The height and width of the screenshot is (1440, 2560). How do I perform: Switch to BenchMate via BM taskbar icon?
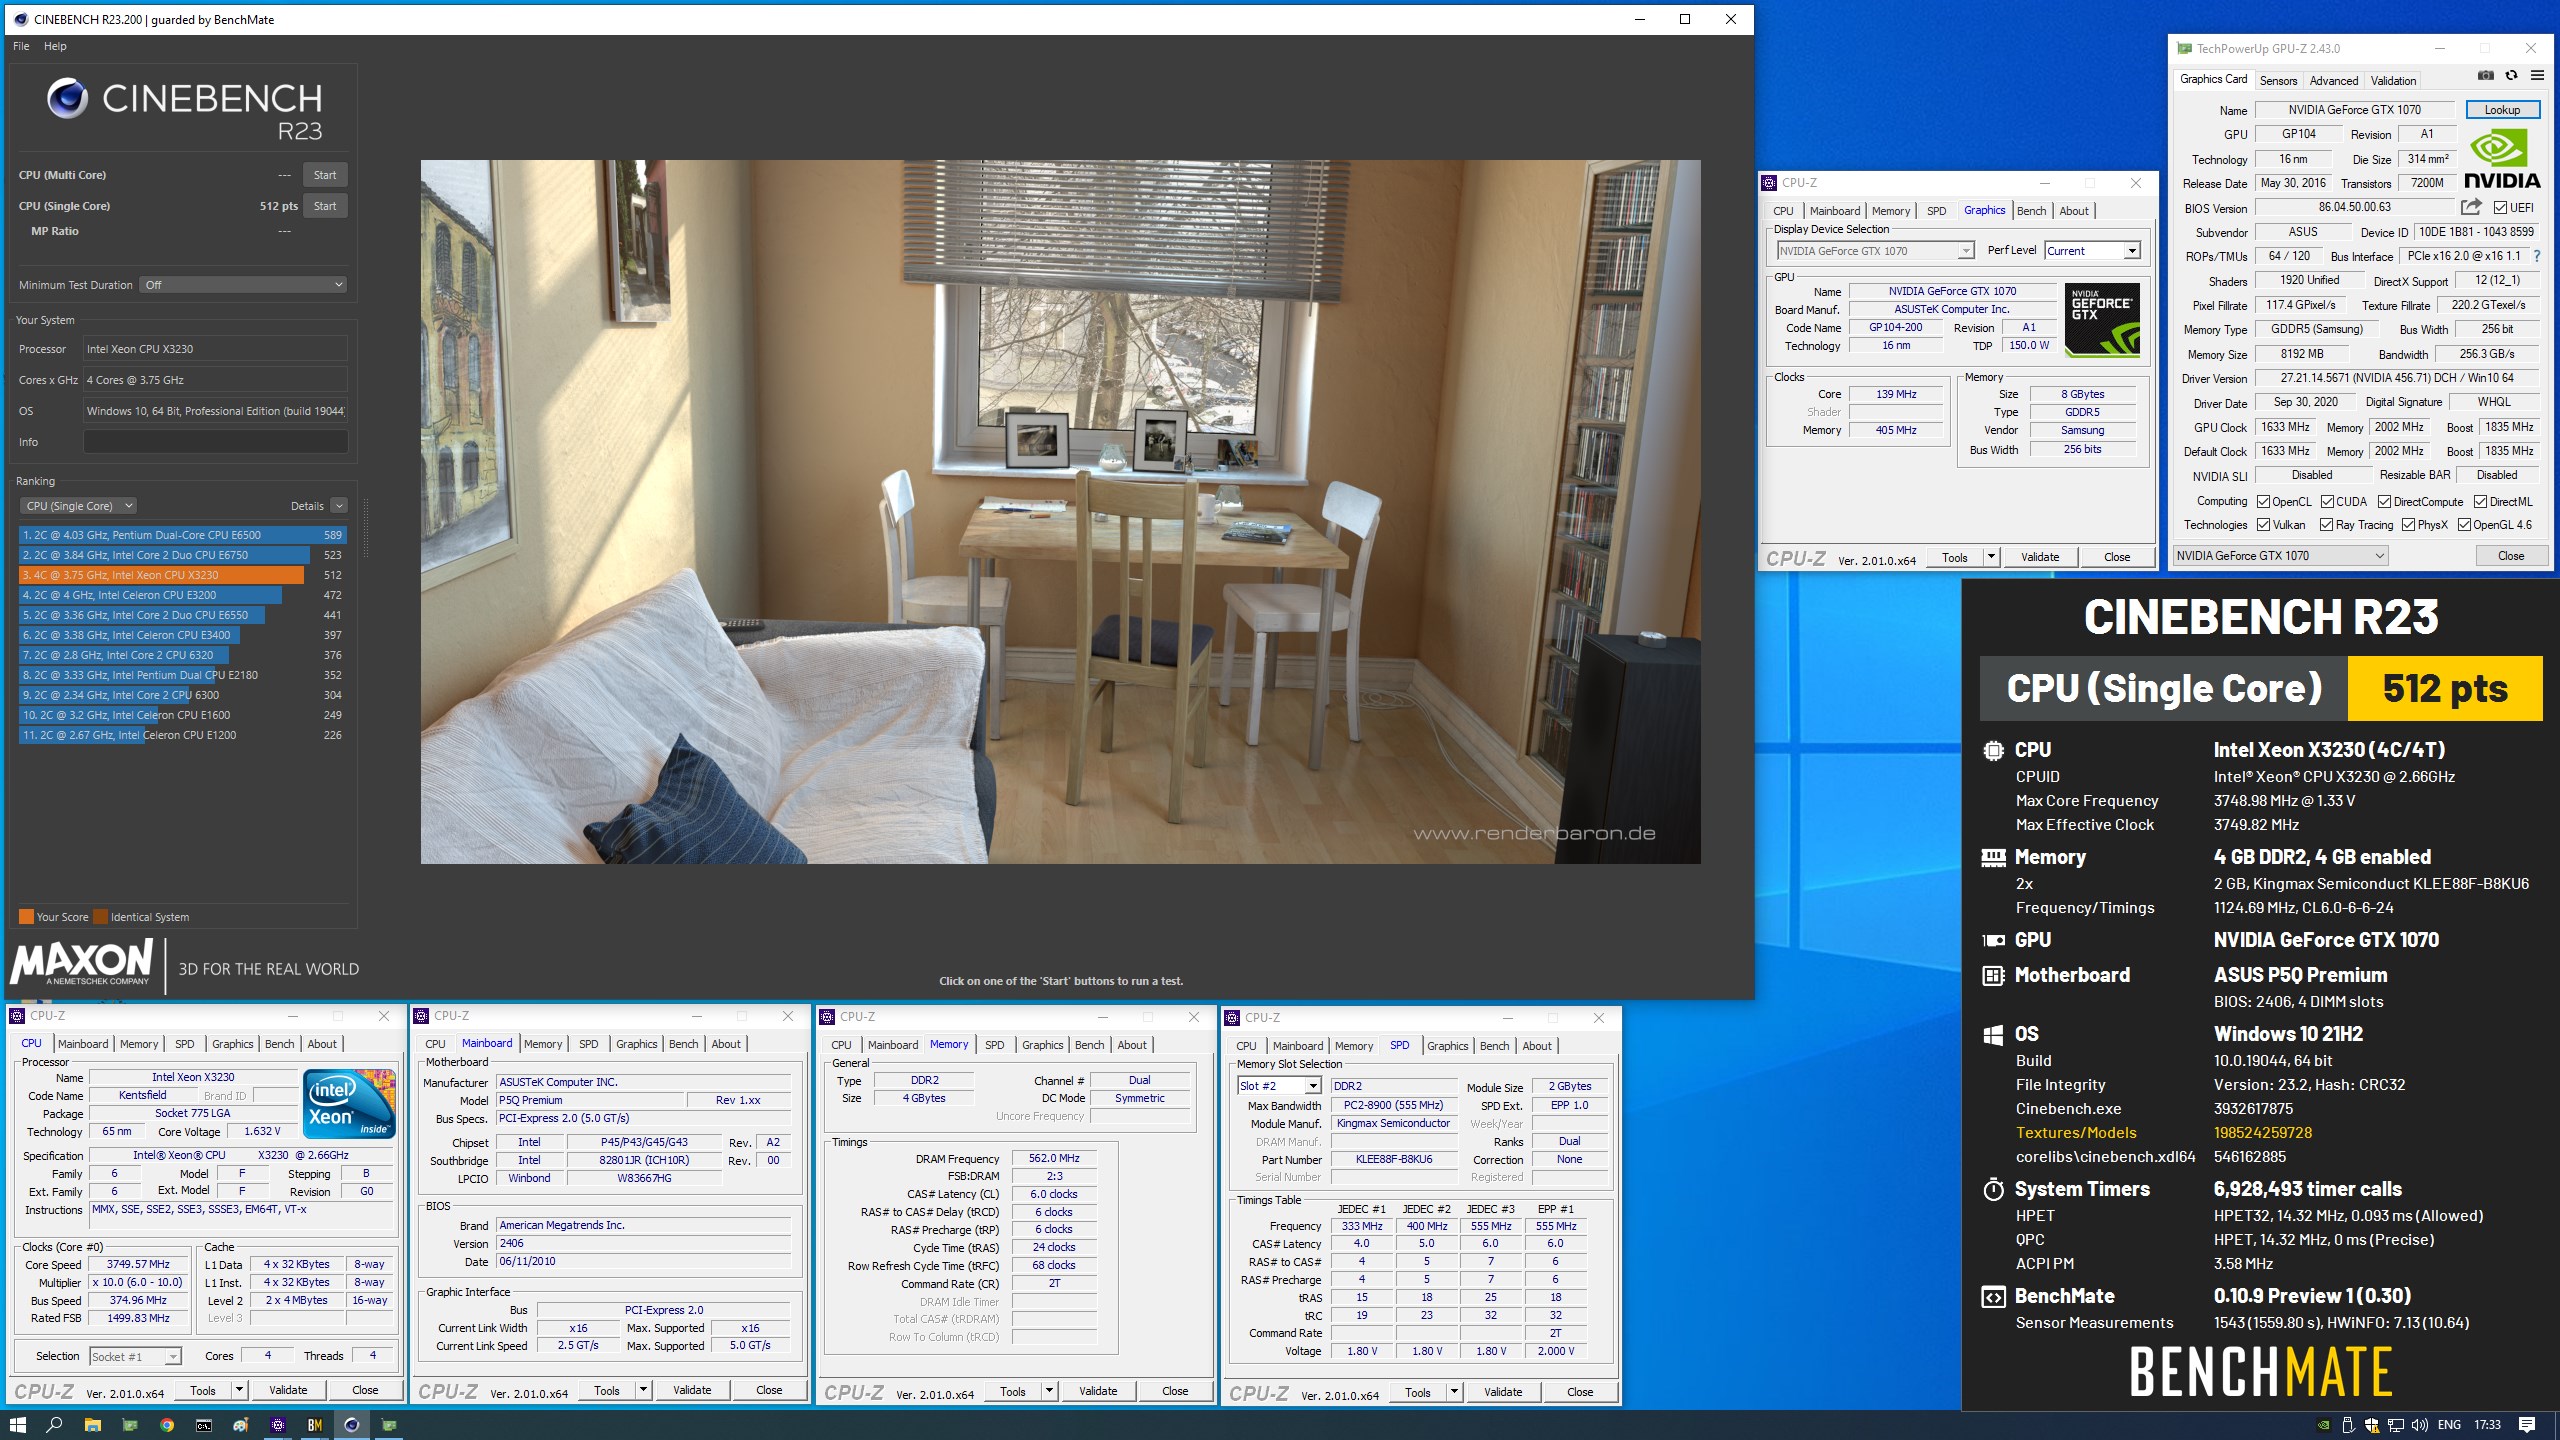[x=314, y=1425]
